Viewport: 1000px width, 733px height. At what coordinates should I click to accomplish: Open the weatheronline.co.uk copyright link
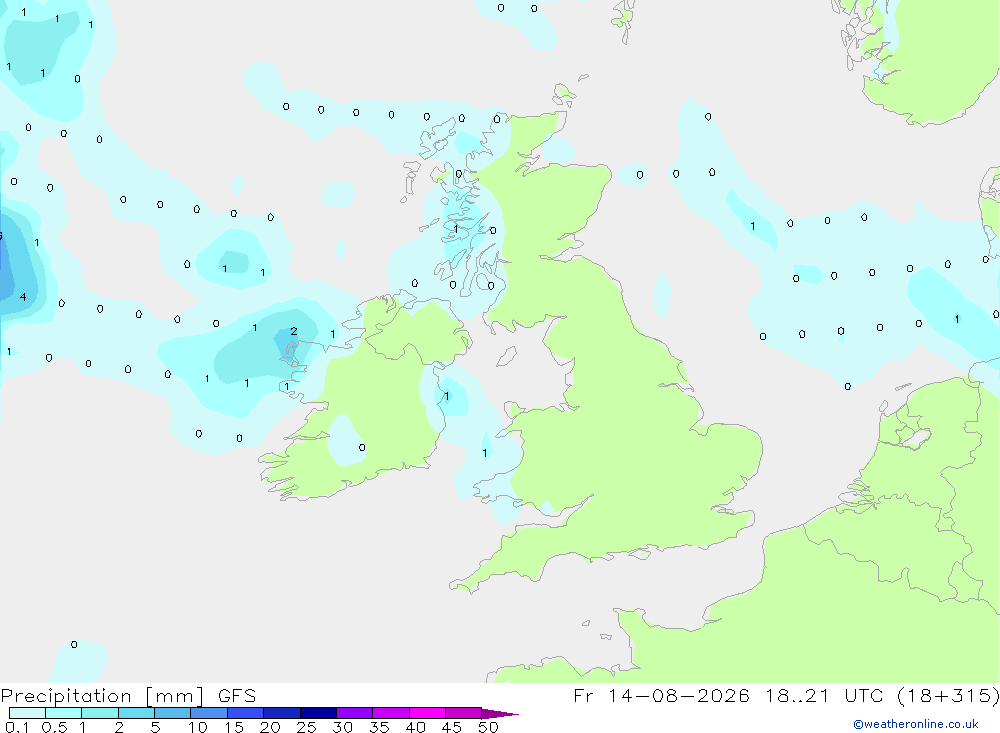[916, 724]
